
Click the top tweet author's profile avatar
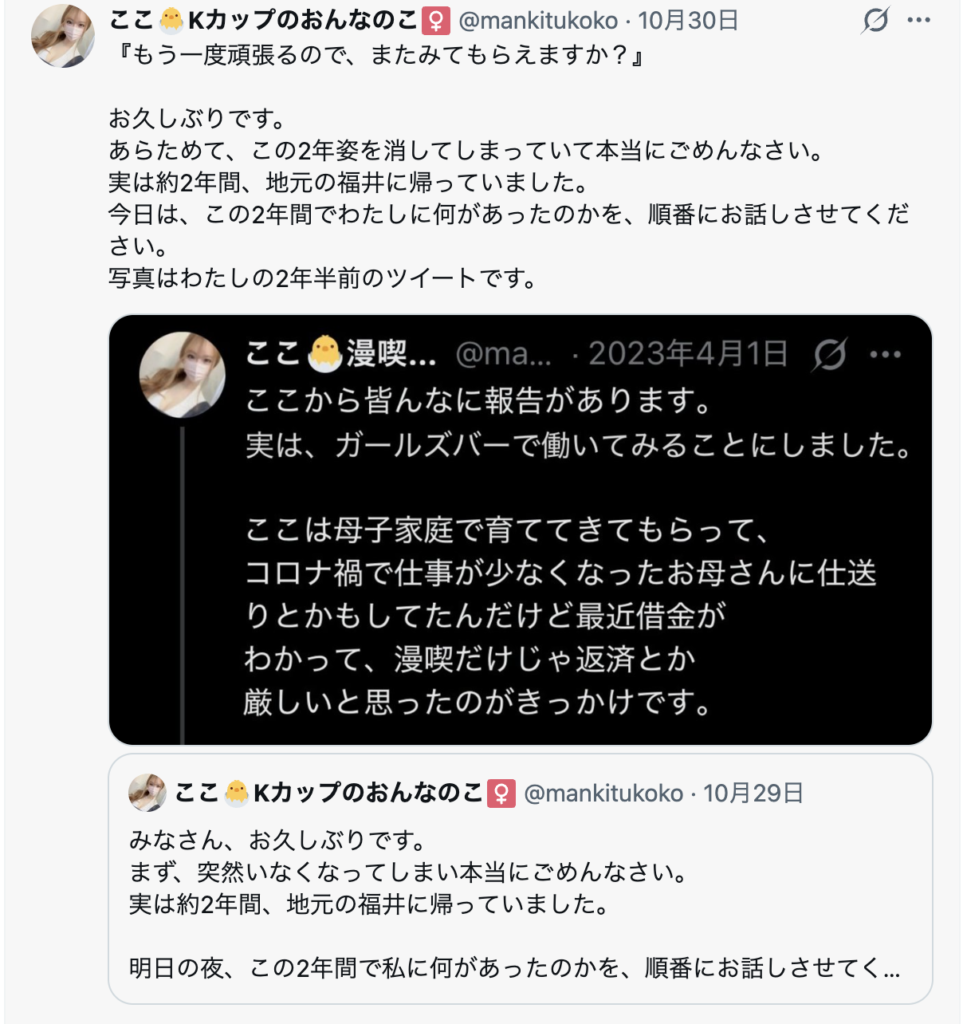pyautogui.click(x=63, y=36)
